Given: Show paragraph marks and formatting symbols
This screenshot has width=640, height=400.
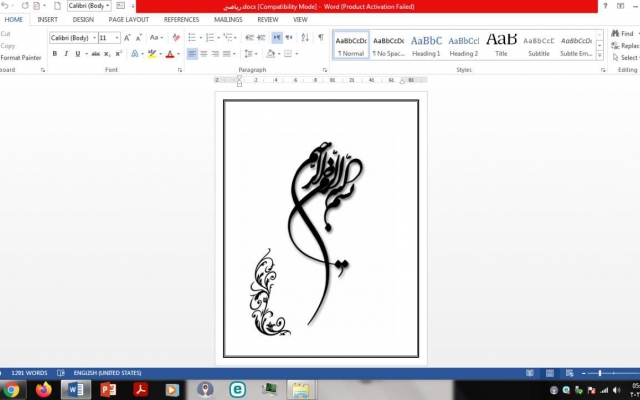Looking at the screenshot, I should (321, 37).
